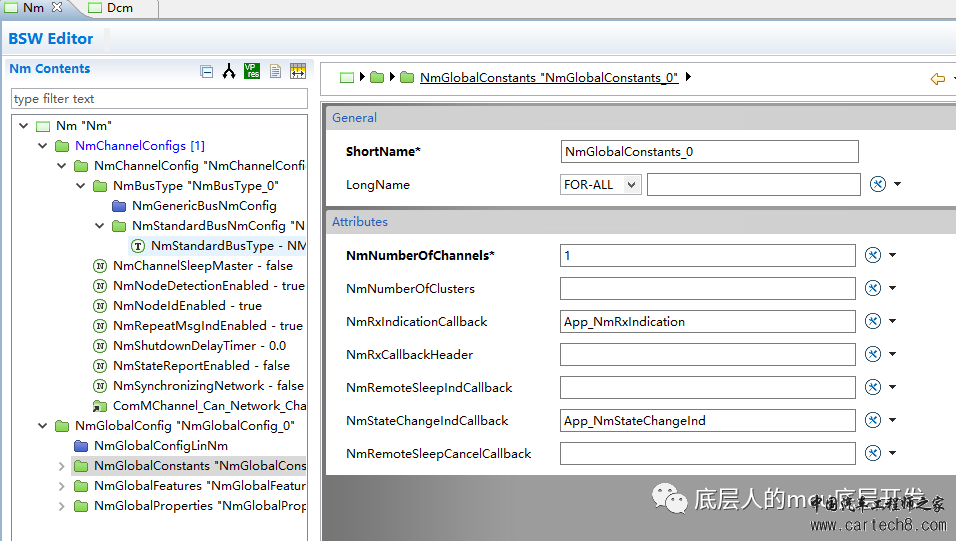Expand the NmGlobalConstants tree node
Screen dimensions: 956x541
pos(62,466)
